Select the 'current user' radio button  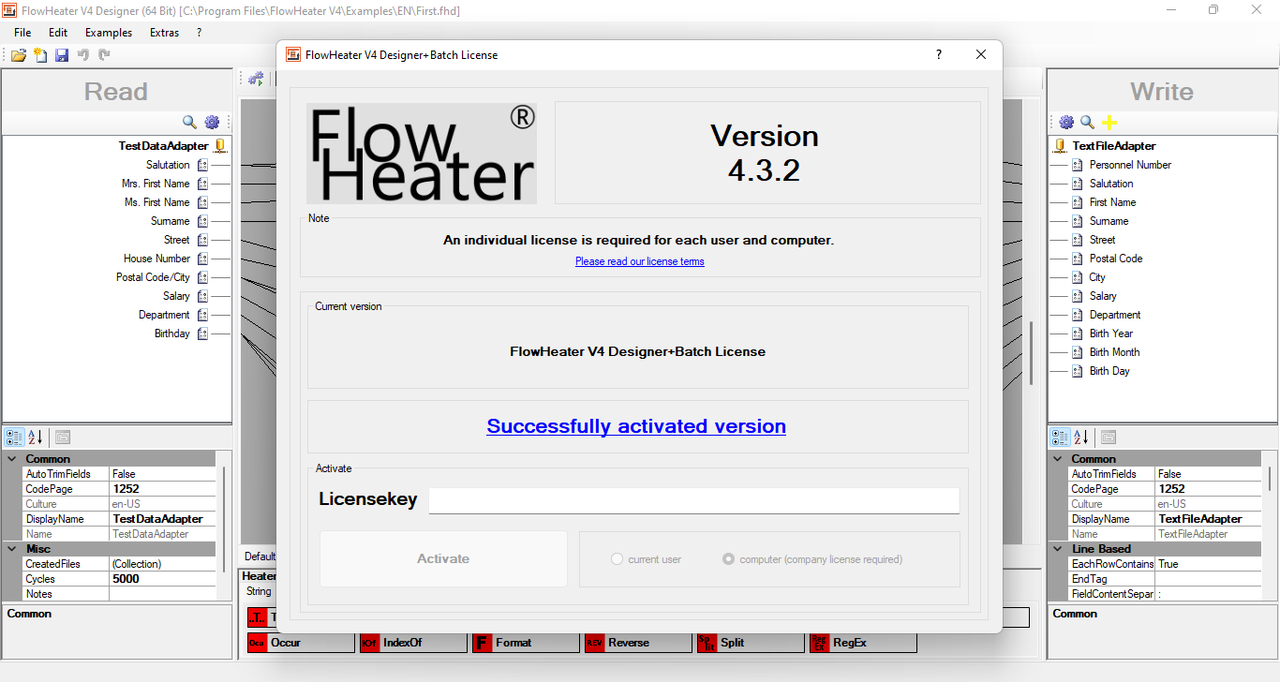617,559
